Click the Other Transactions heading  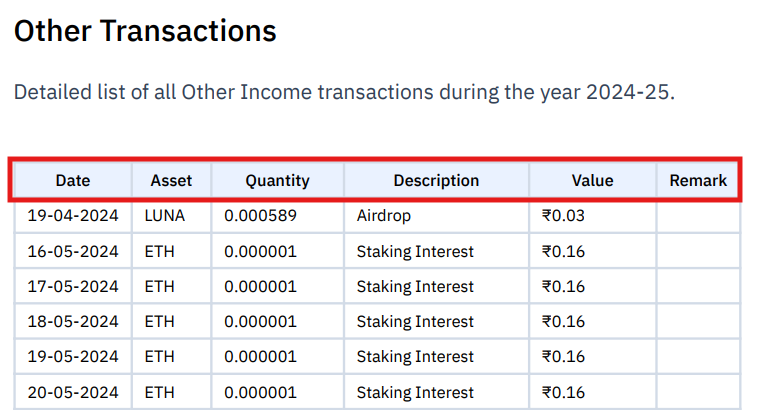[145, 31]
